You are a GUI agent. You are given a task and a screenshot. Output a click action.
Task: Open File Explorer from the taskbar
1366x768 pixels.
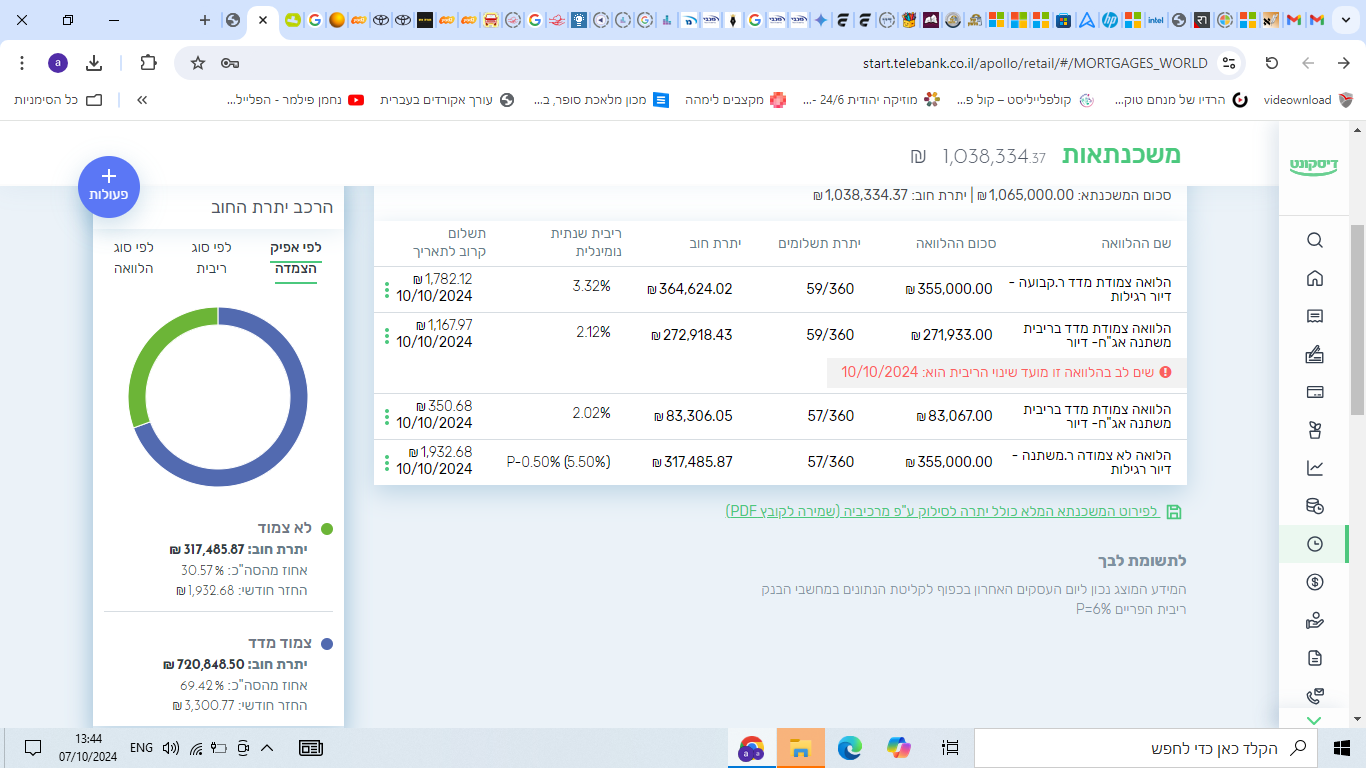click(x=800, y=748)
